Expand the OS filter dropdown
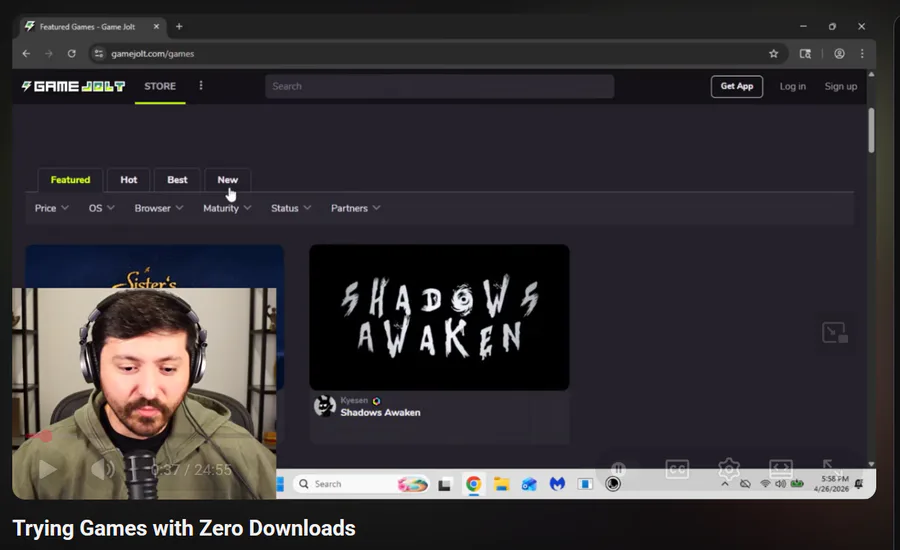900x550 pixels. (x=102, y=208)
